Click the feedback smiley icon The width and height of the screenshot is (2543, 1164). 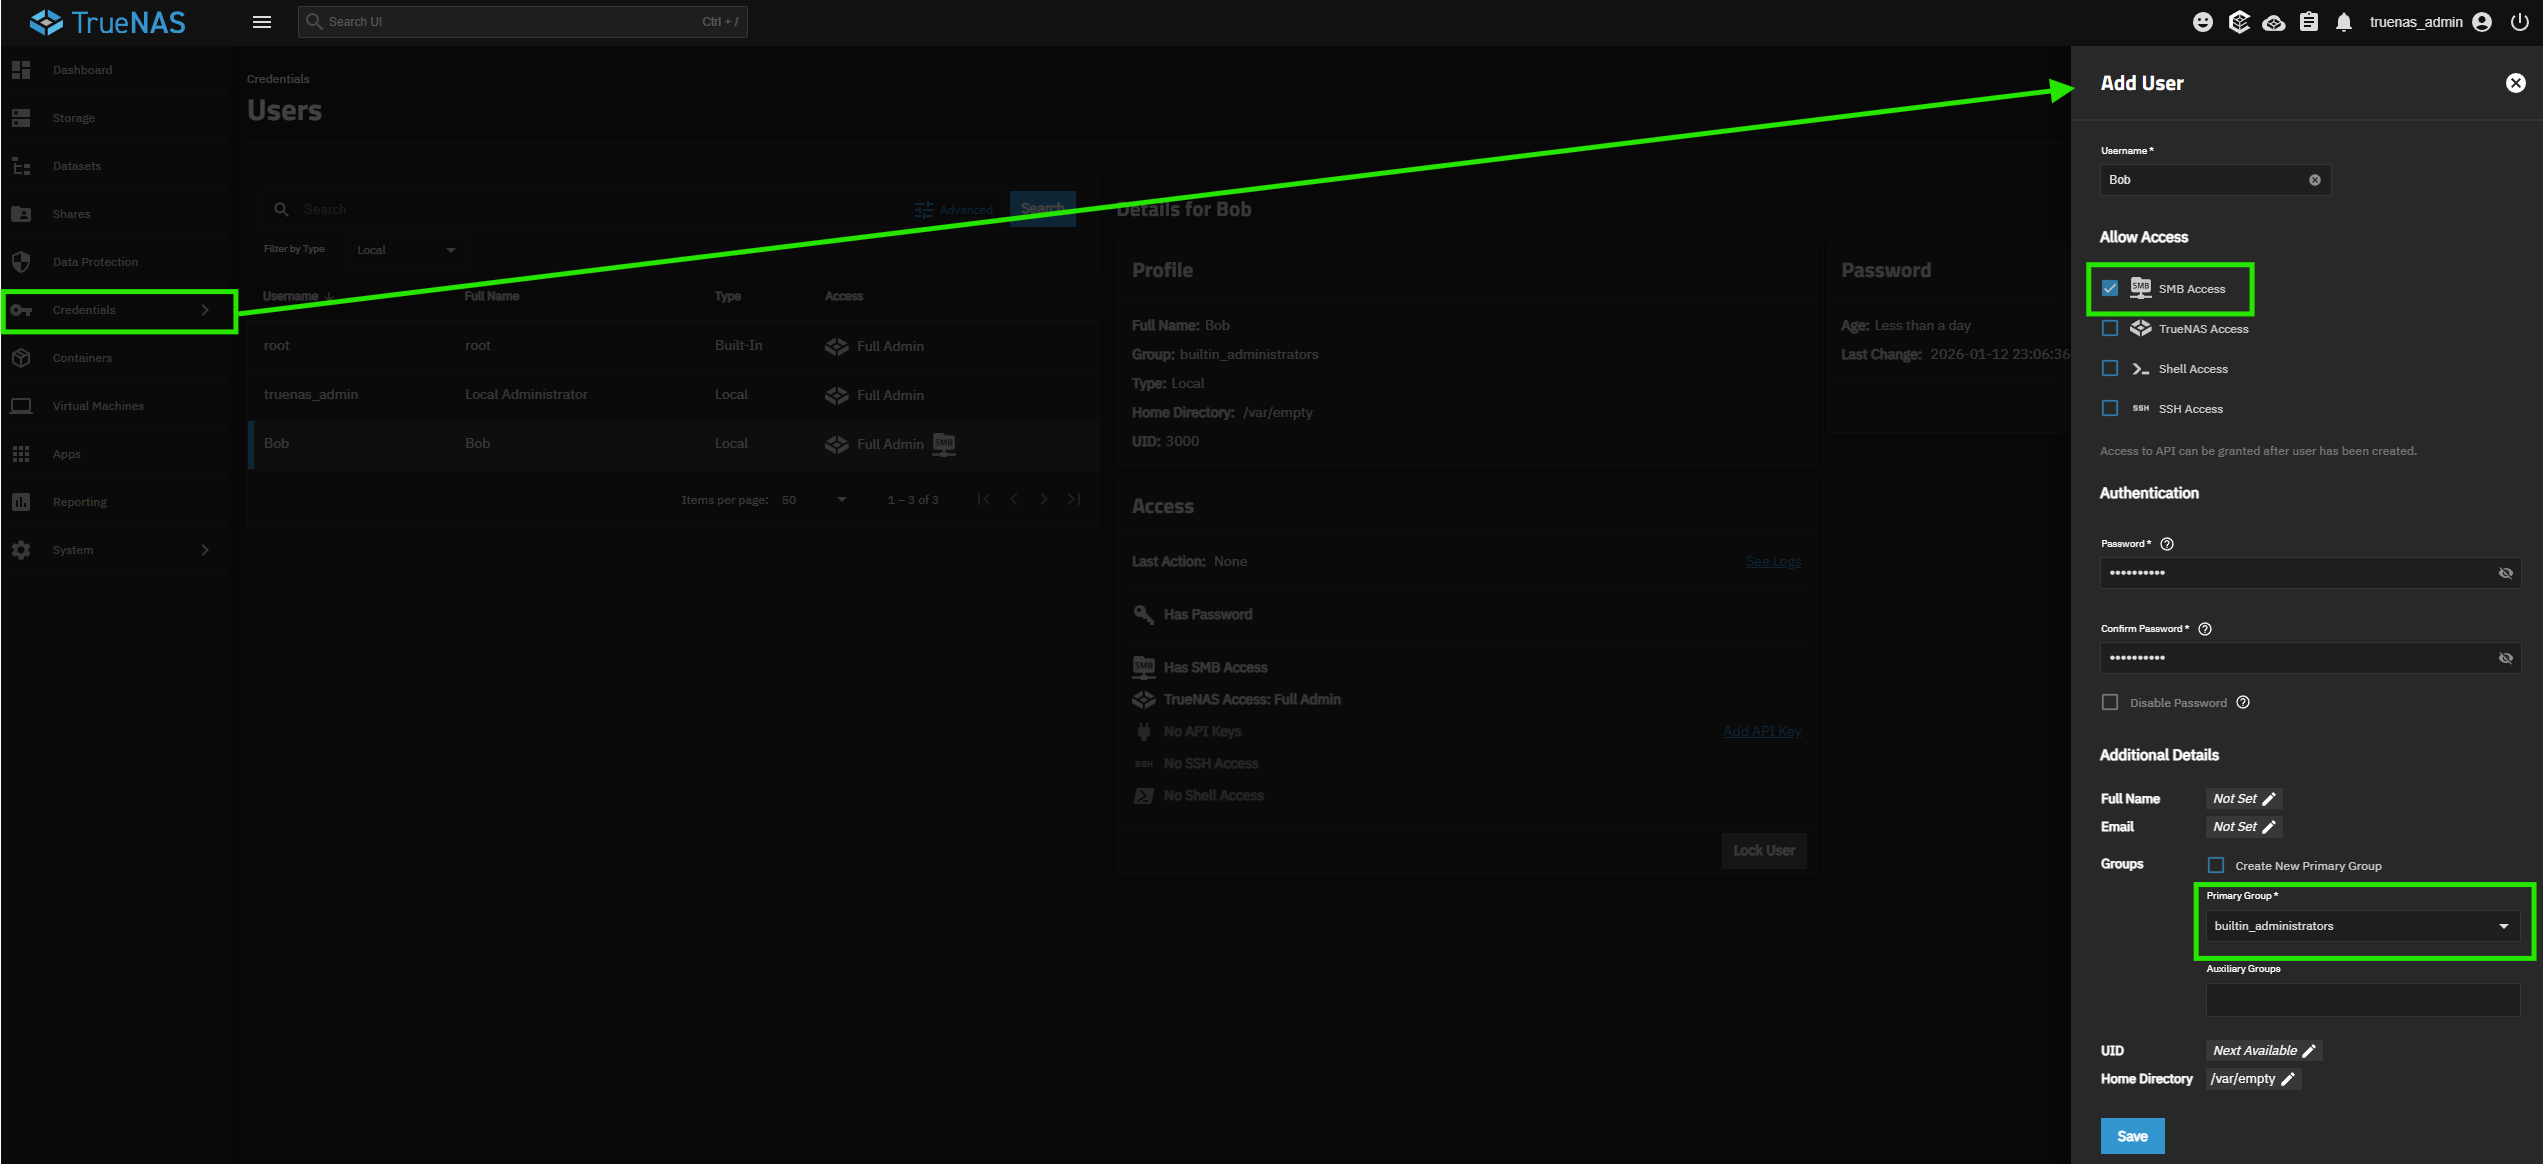[2202, 22]
